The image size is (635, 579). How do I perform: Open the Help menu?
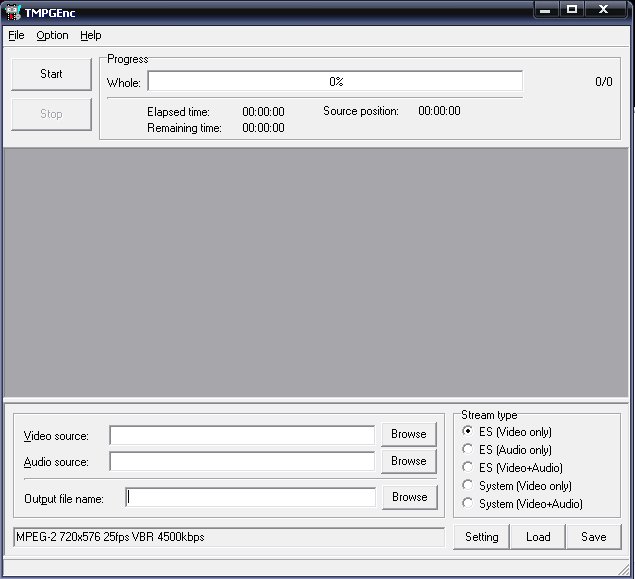[91, 35]
